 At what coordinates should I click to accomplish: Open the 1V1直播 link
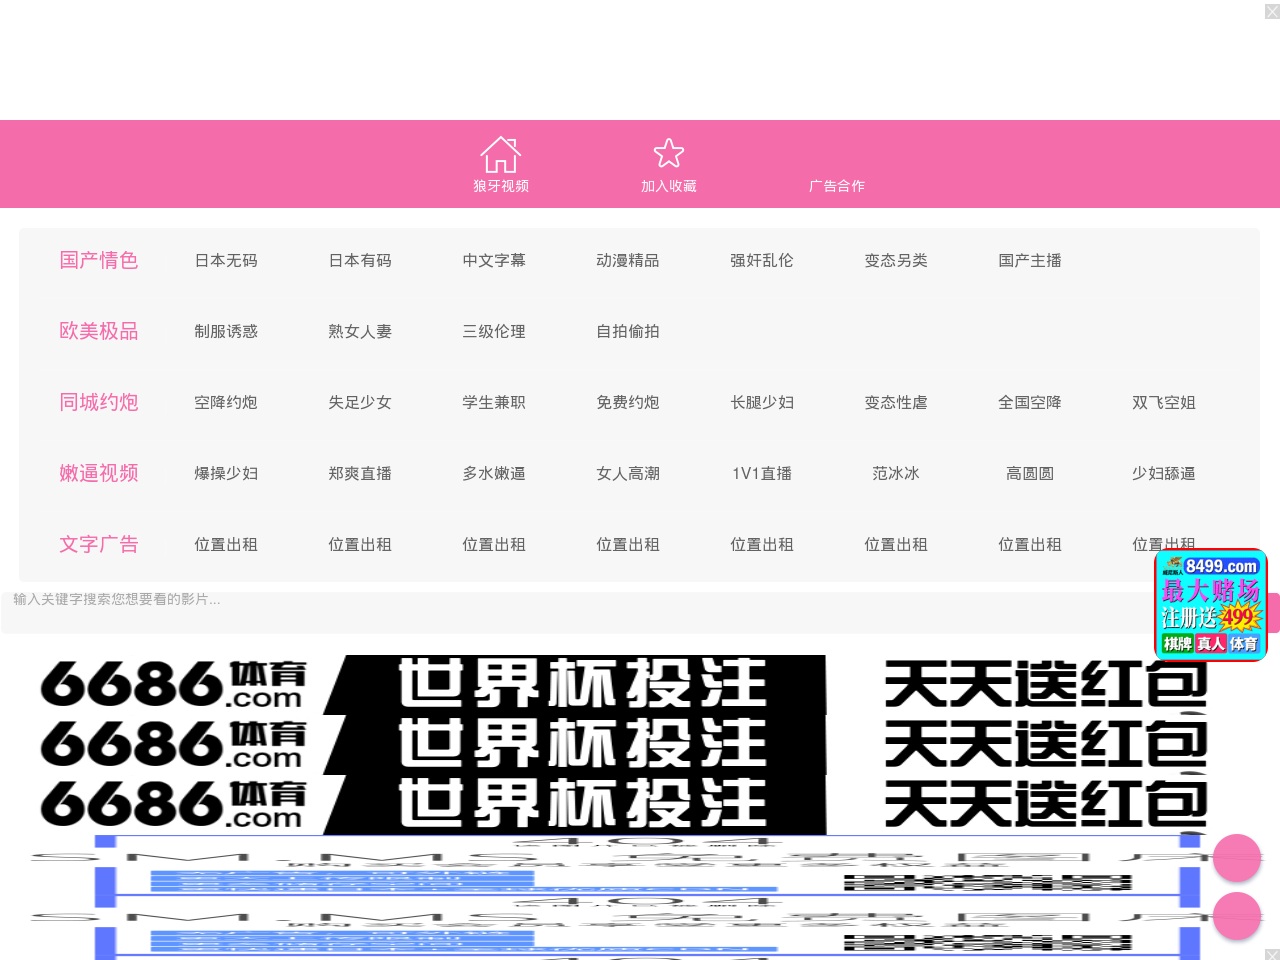(762, 473)
